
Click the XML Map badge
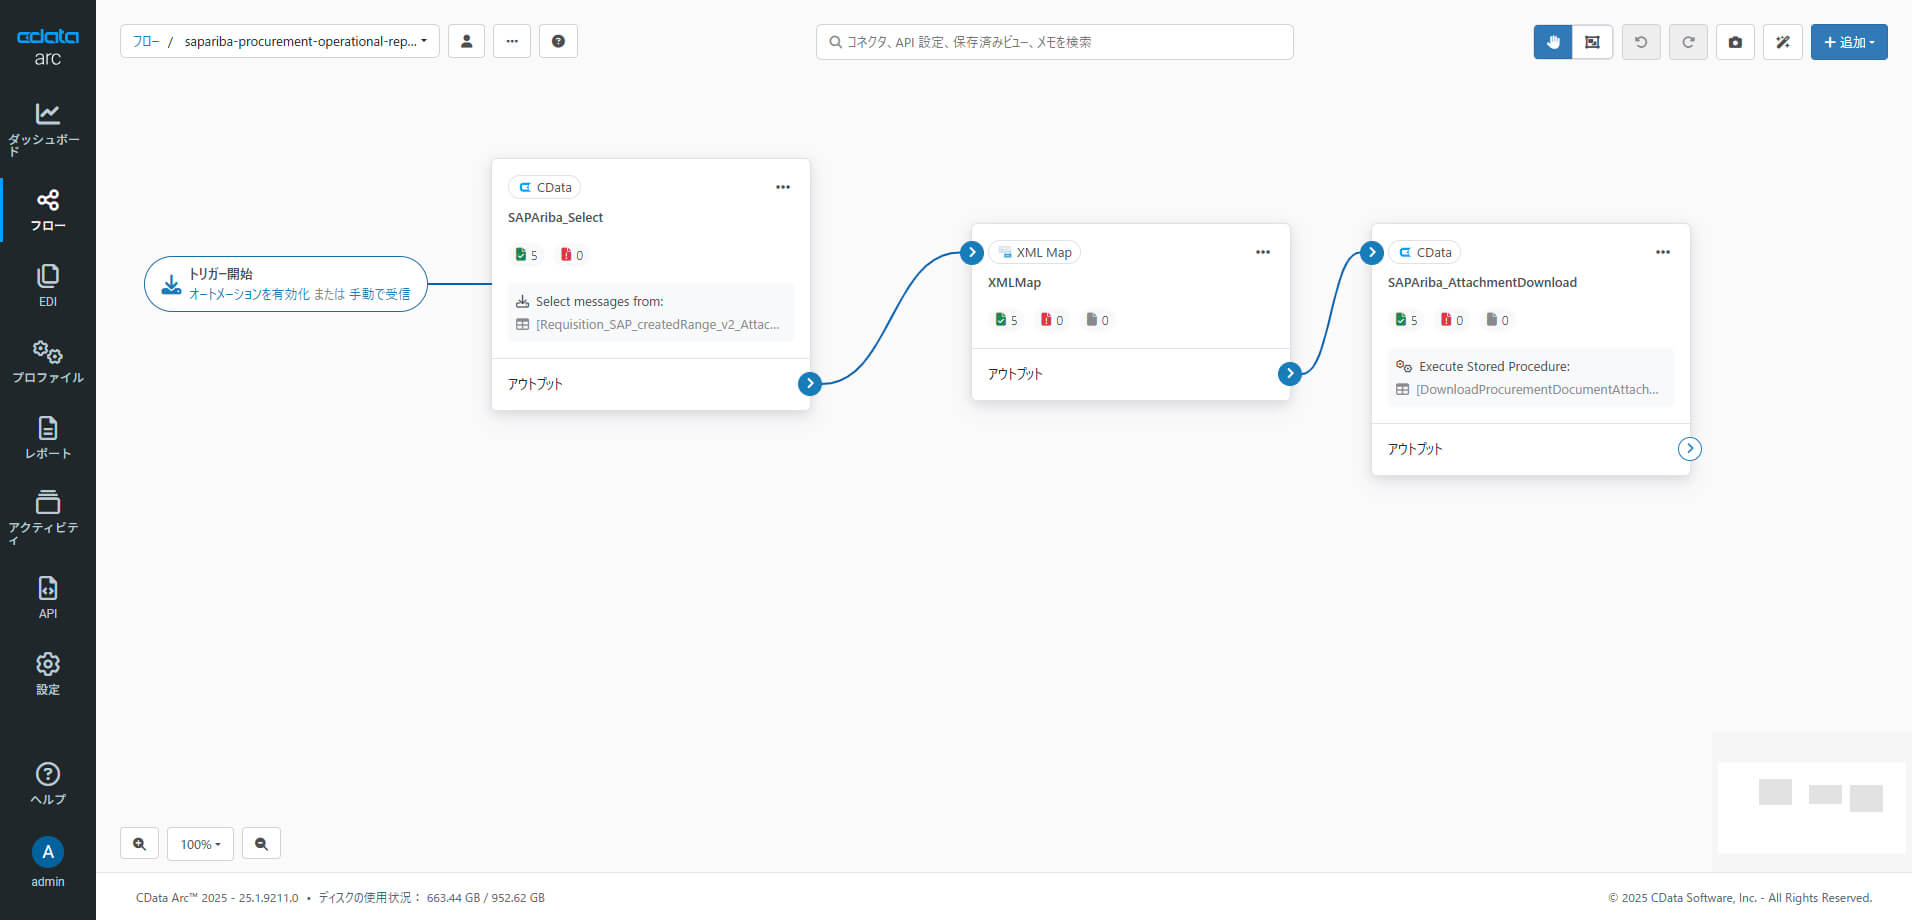(x=1035, y=252)
